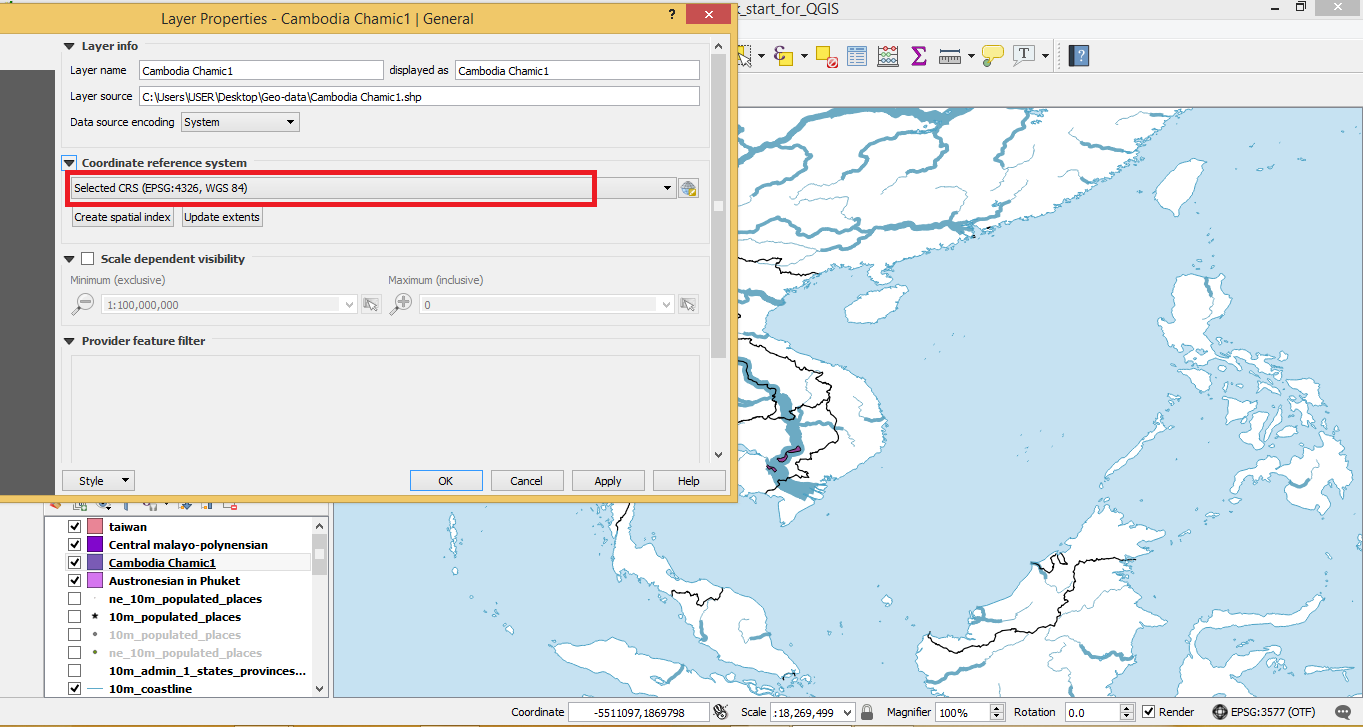
Task: Collapse the Layer info section
Action: tap(70, 46)
